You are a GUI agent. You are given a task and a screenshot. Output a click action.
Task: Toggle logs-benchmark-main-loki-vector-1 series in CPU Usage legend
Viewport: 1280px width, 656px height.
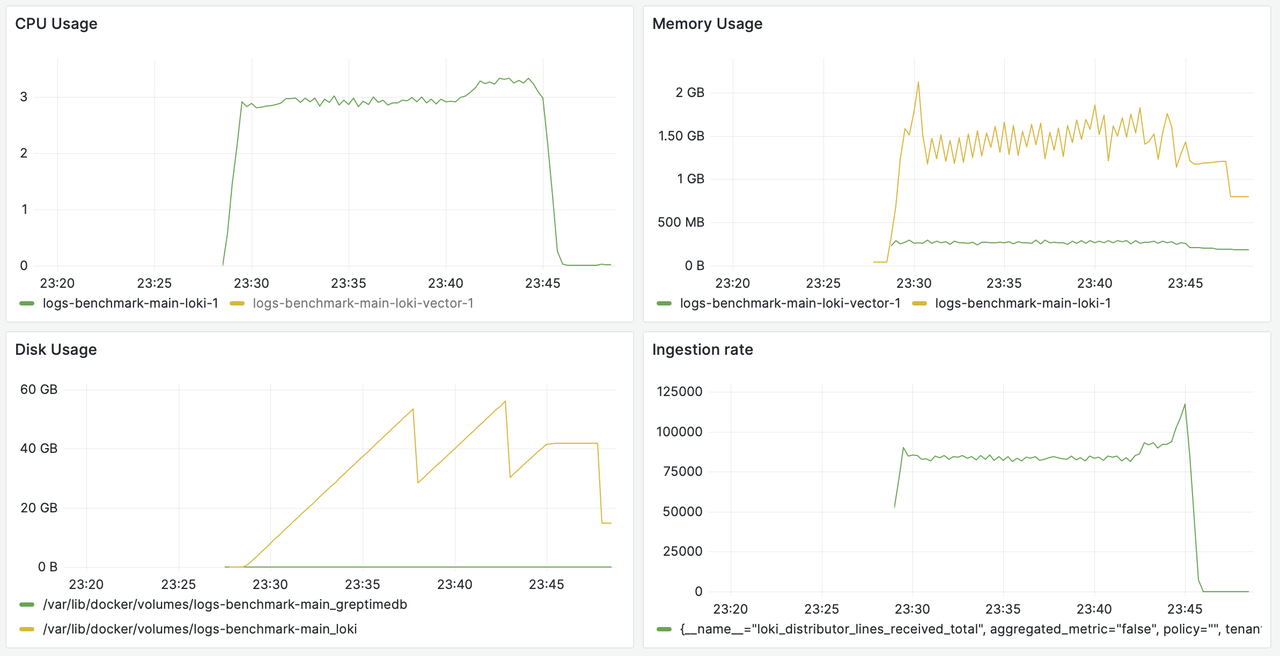click(x=363, y=303)
